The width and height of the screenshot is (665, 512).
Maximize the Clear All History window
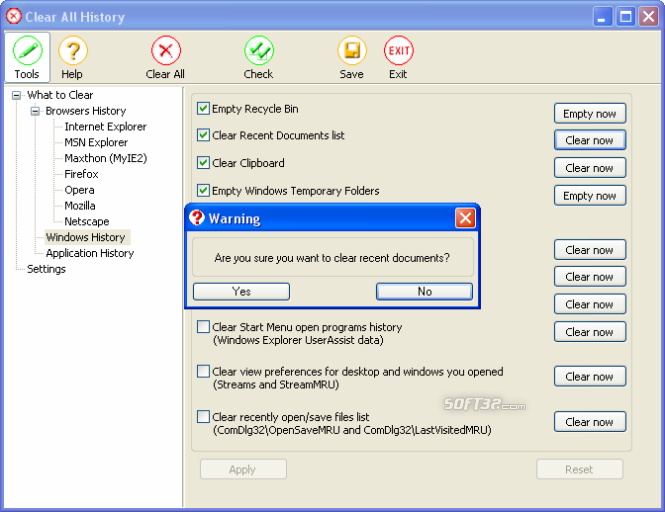pyautogui.click(x=626, y=17)
